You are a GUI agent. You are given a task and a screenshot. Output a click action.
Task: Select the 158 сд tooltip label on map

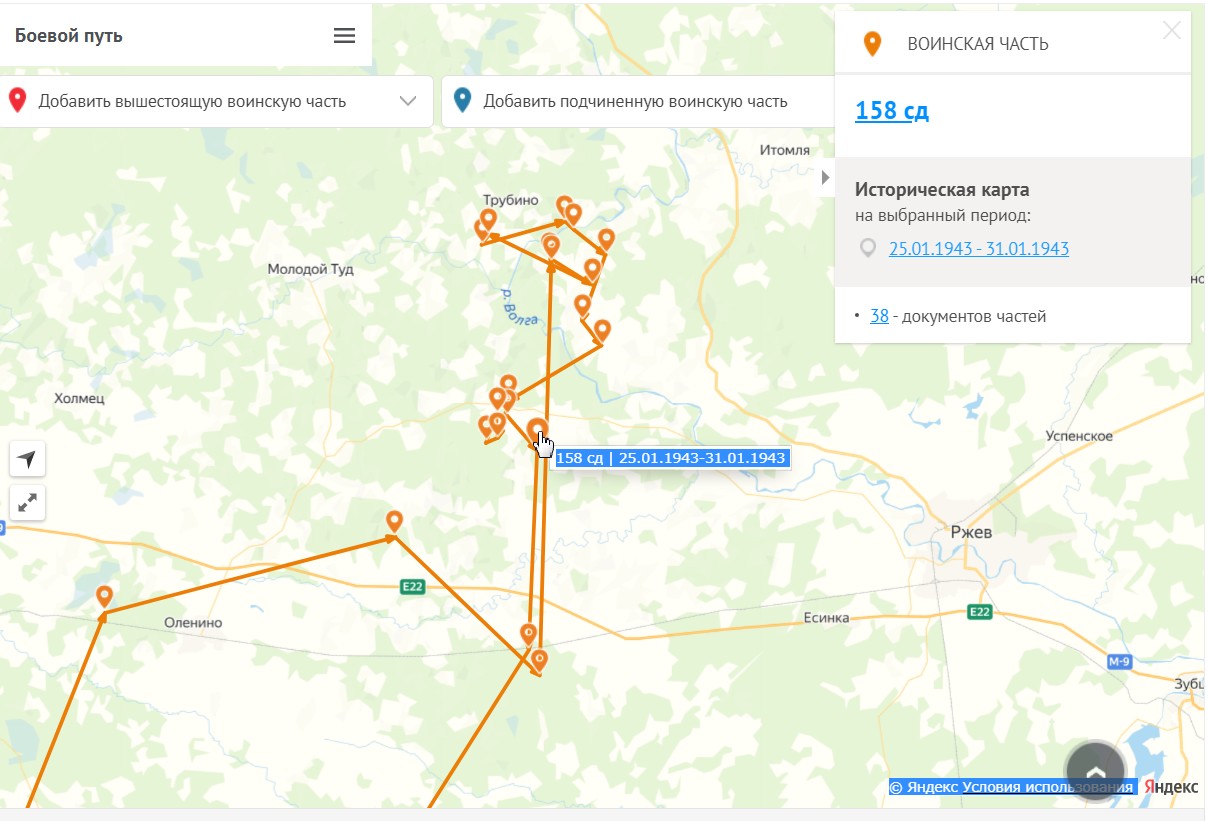click(x=671, y=458)
